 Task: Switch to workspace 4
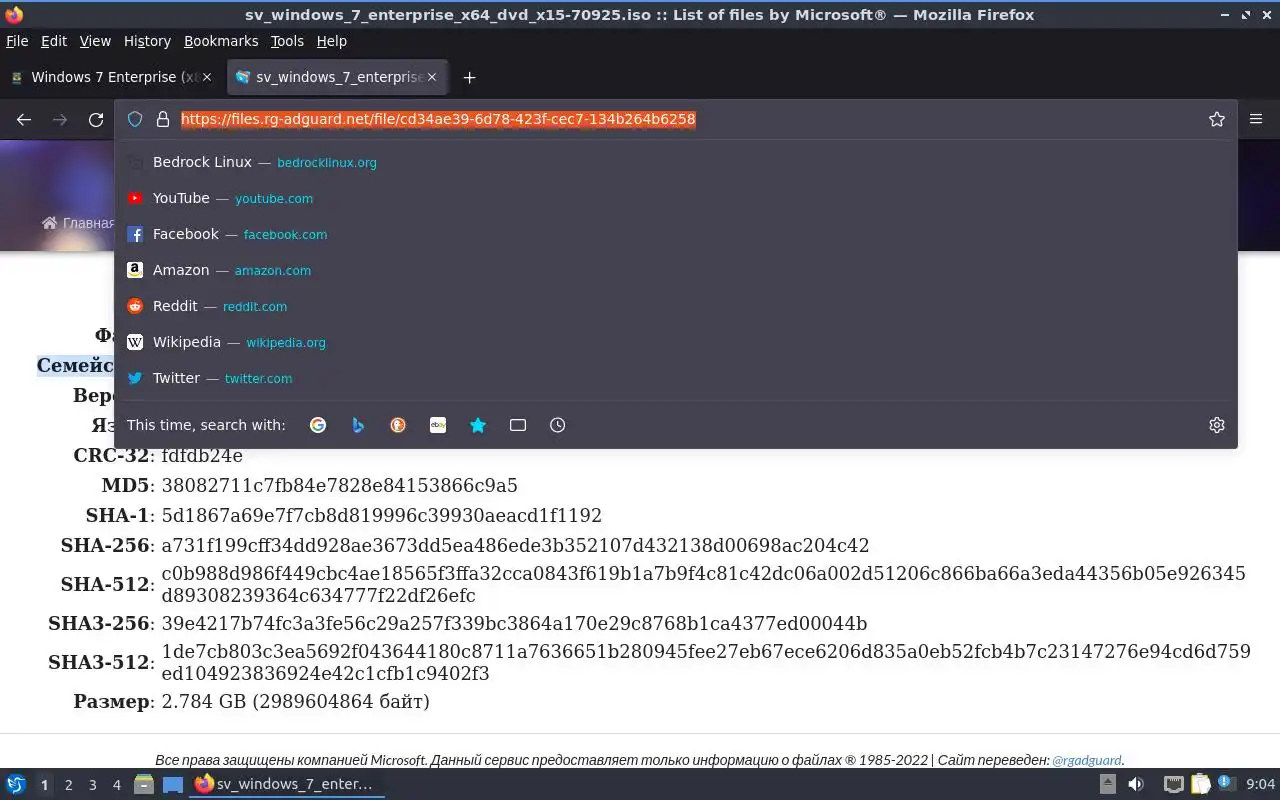(116, 785)
